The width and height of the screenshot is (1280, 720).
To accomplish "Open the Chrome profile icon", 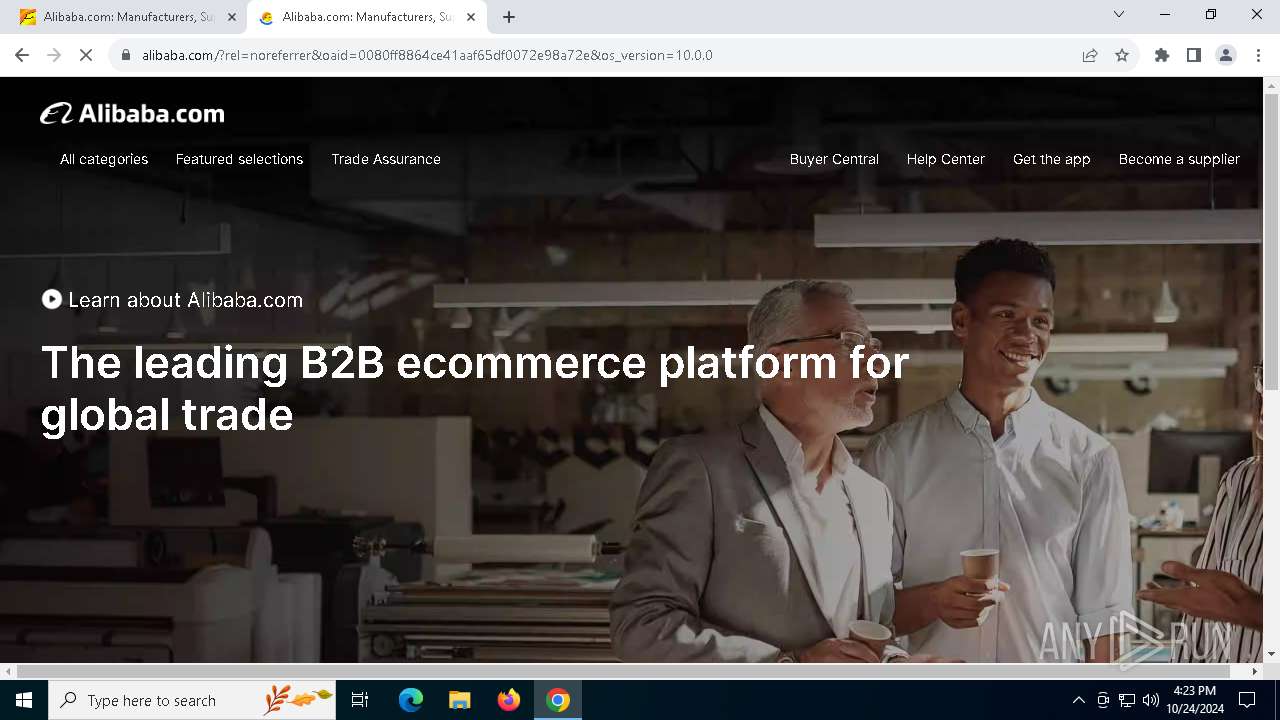I will 1226,55.
